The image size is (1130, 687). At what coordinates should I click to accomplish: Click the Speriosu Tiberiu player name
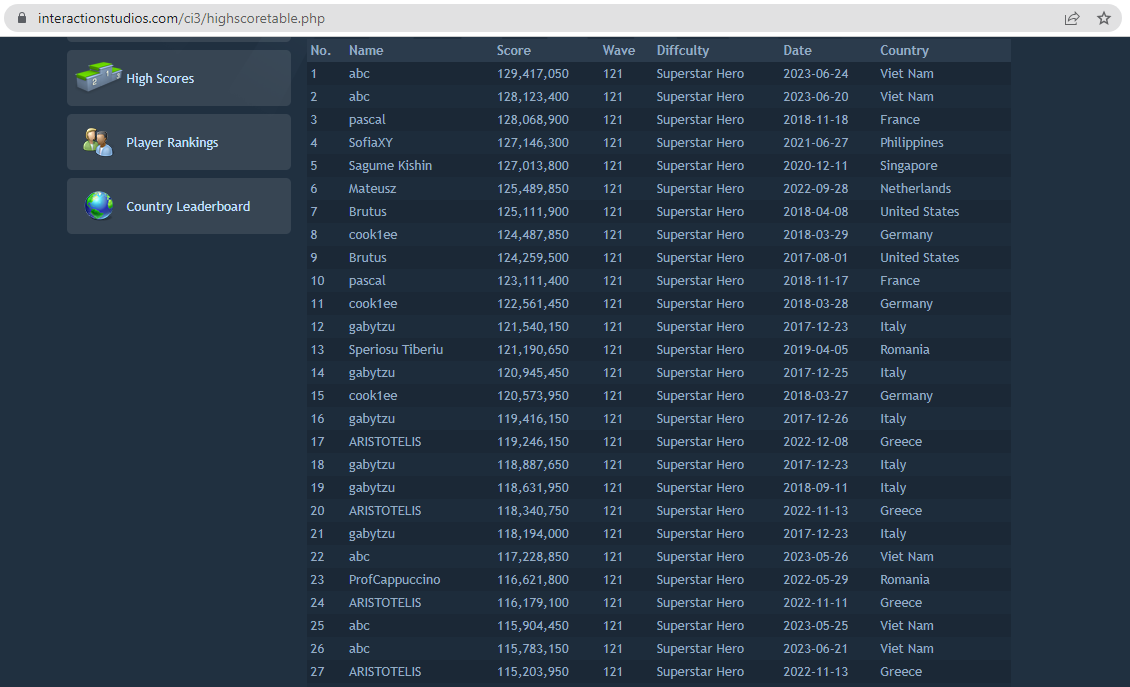(x=396, y=350)
